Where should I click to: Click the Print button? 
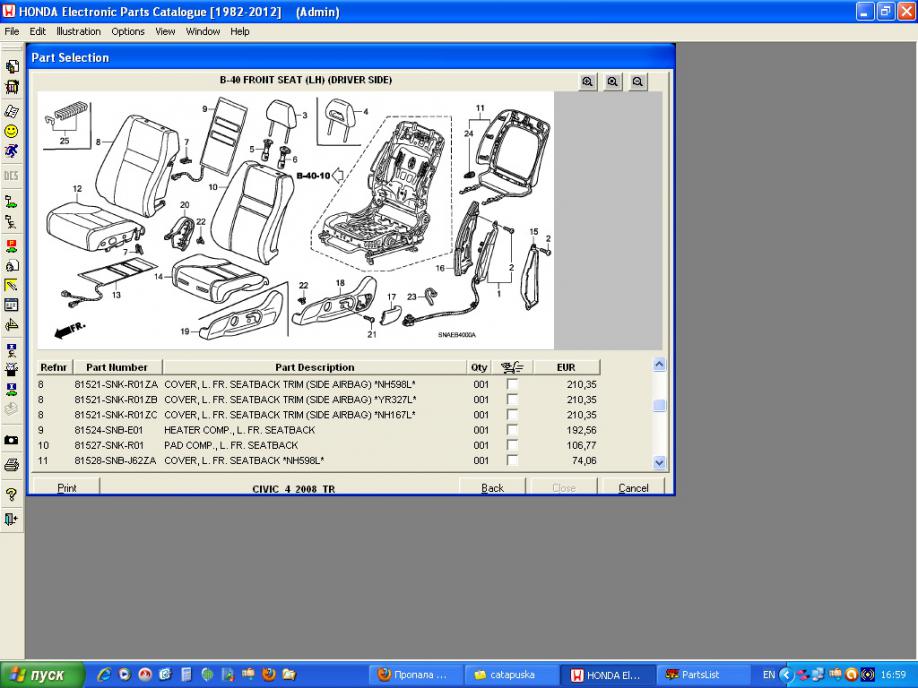tap(67, 487)
